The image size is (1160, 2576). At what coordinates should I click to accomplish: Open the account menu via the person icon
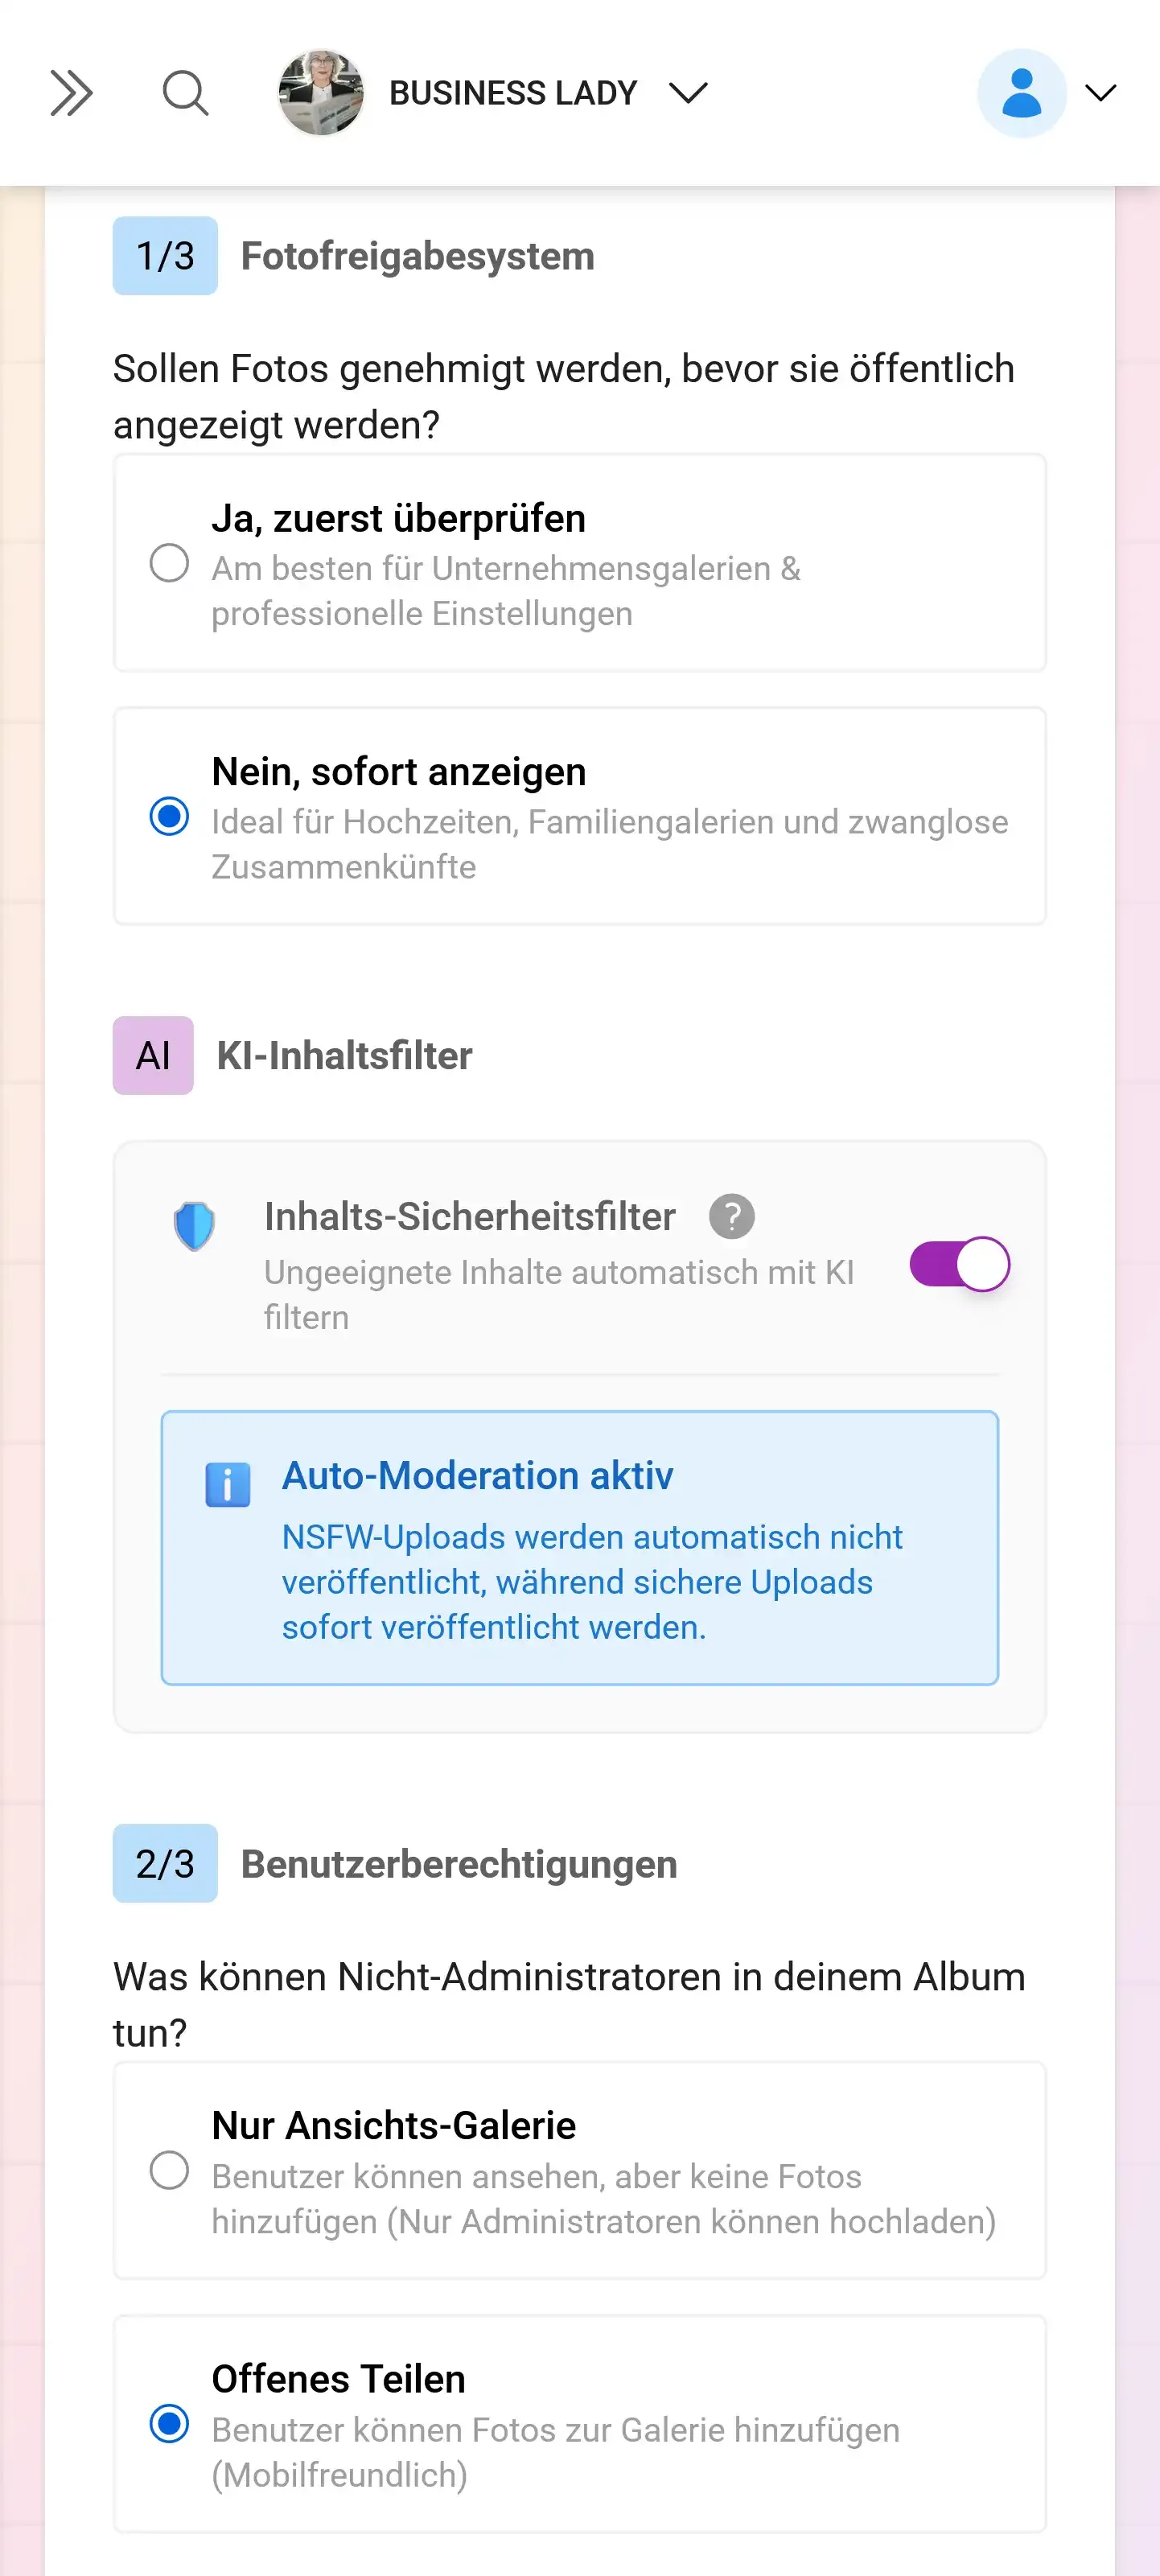coord(1020,91)
